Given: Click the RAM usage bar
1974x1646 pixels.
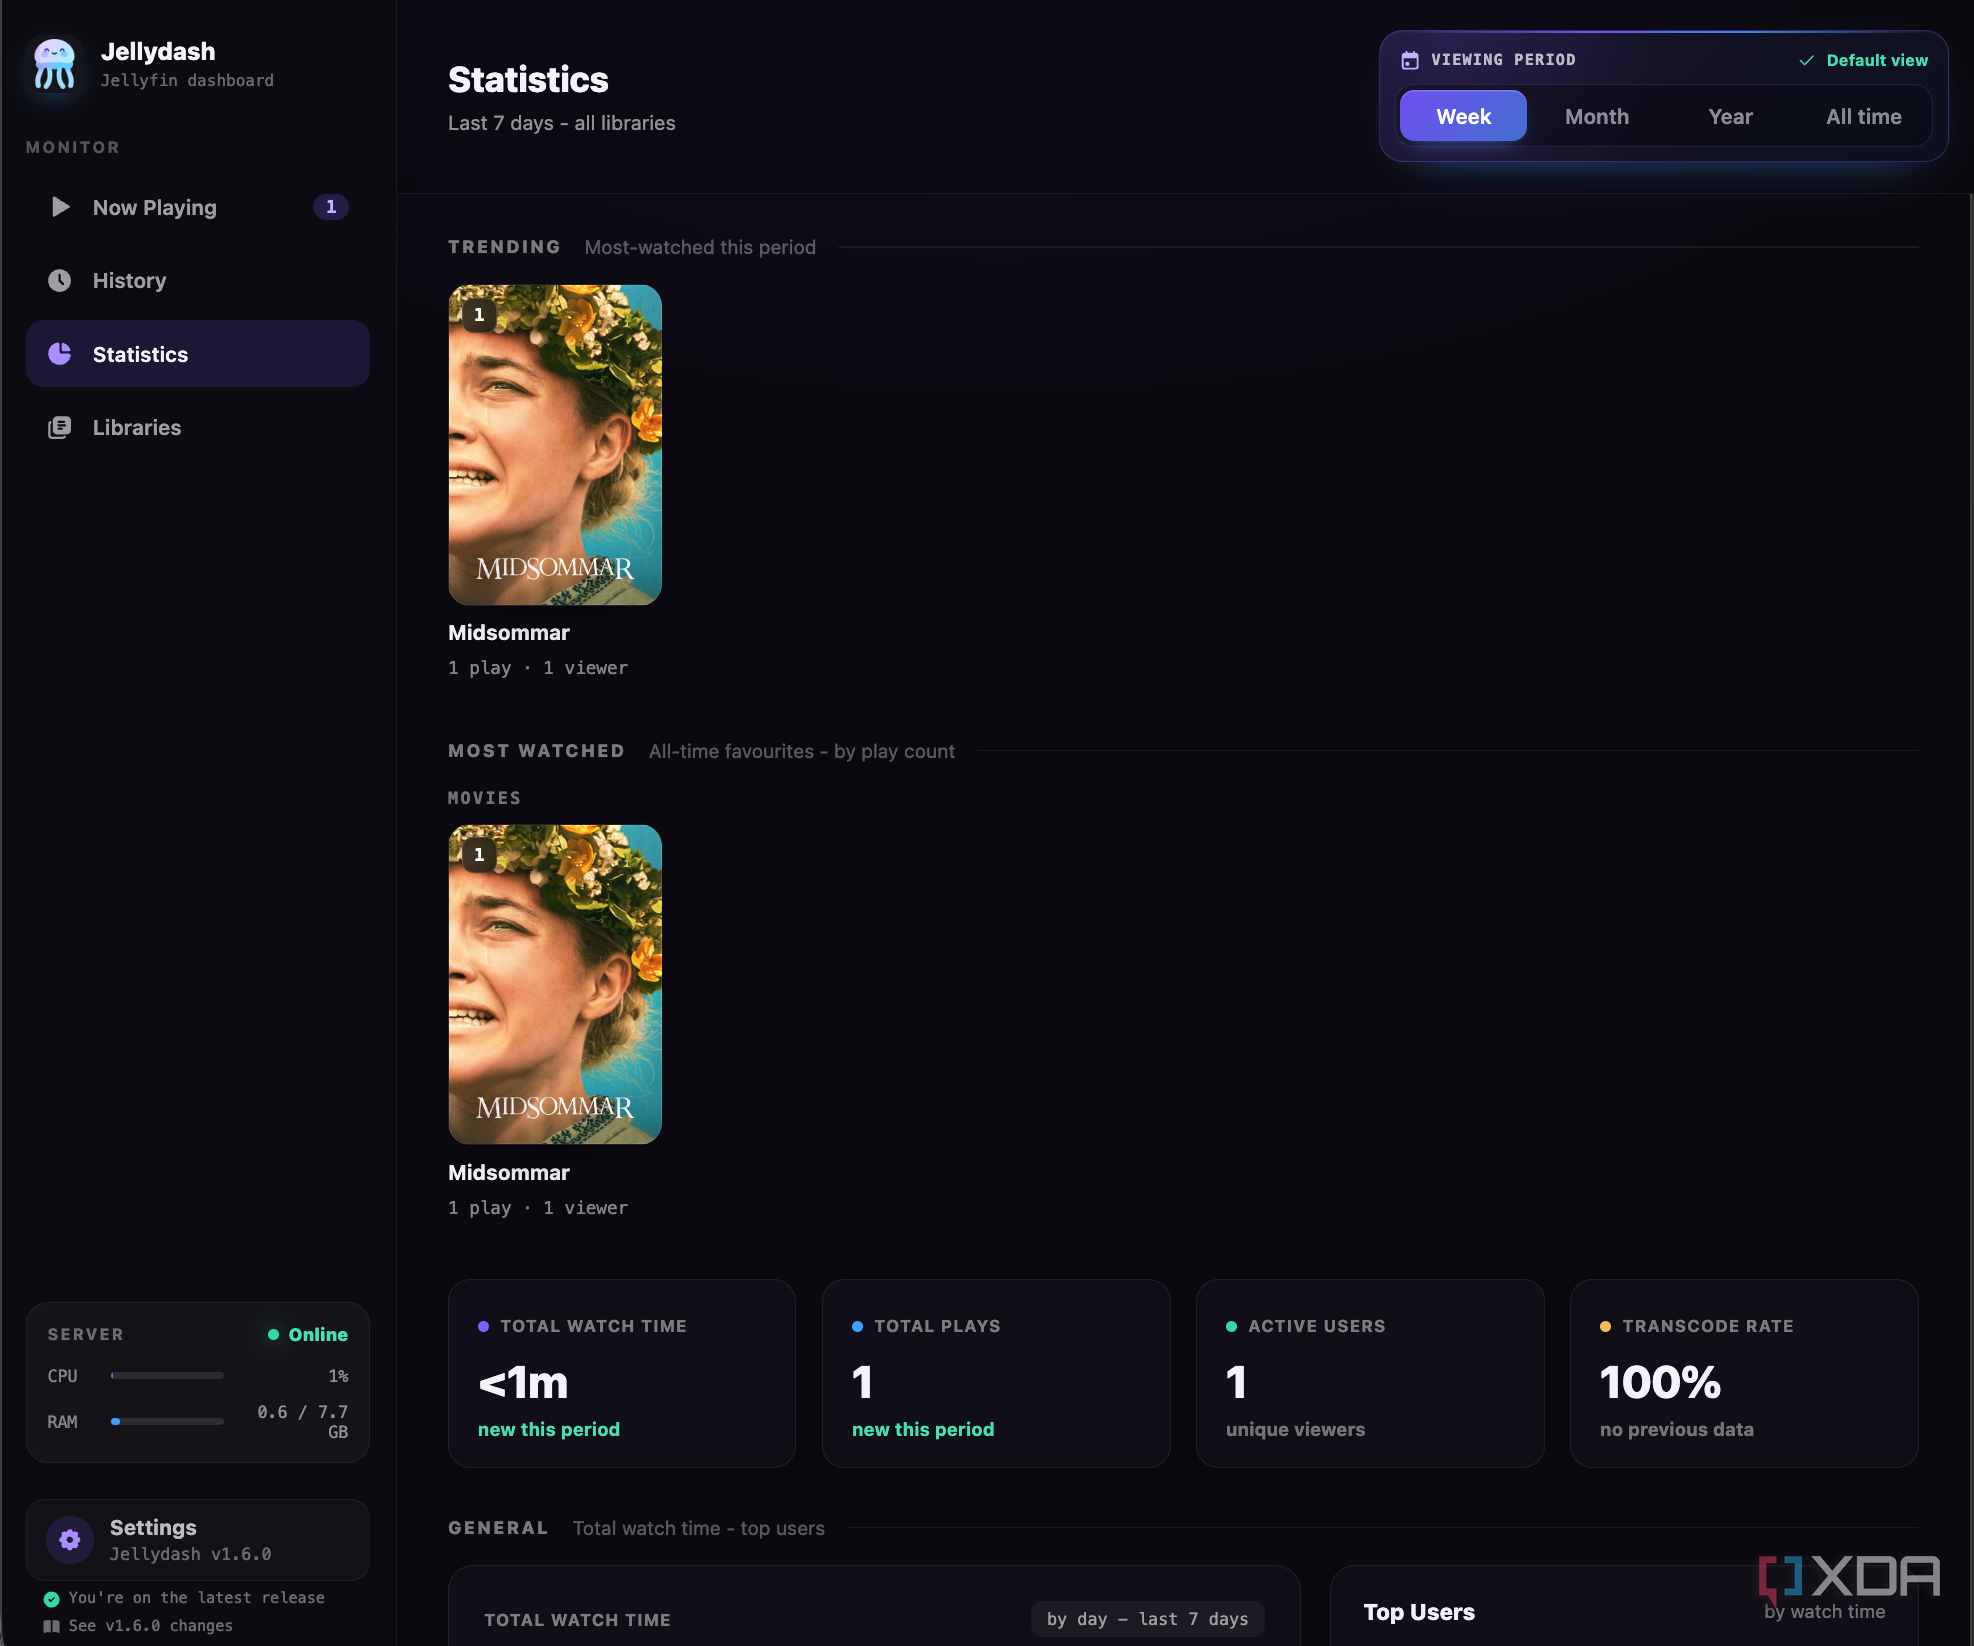Looking at the screenshot, I should [167, 1422].
